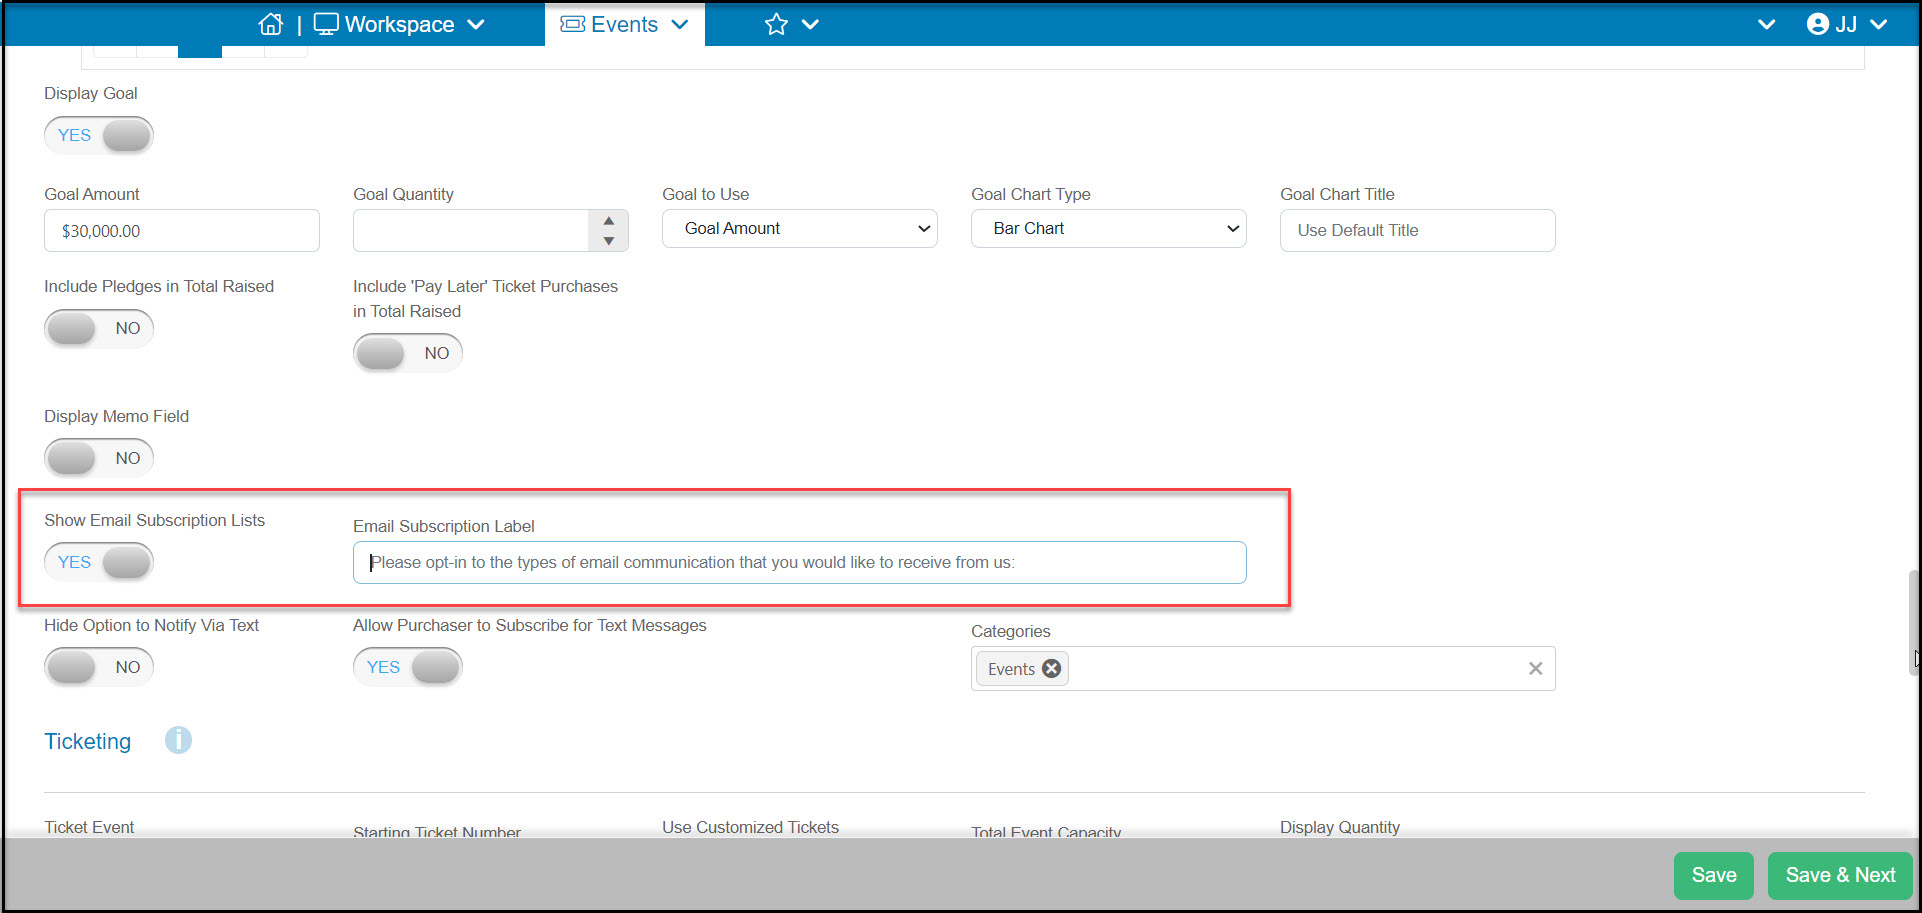1922x913 pixels.
Task: Clear all categories with the X
Action: point(1535,668)
